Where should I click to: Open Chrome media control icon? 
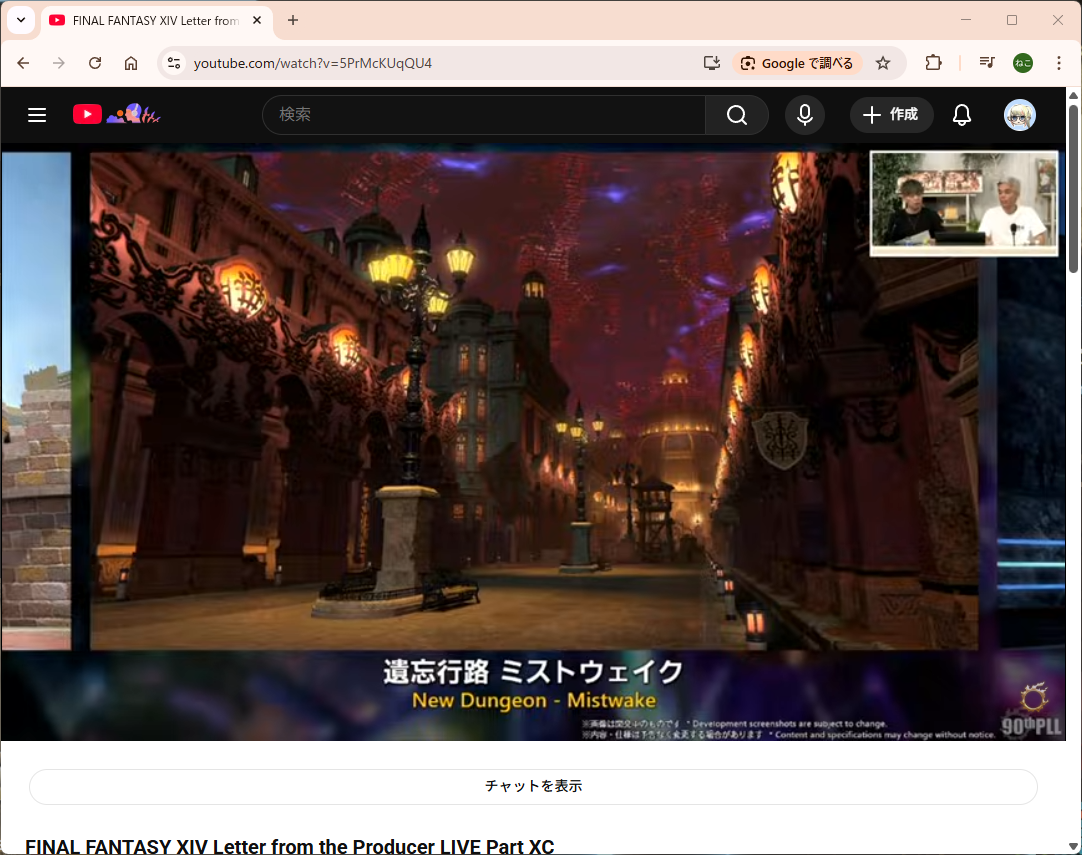click(987, 63)
